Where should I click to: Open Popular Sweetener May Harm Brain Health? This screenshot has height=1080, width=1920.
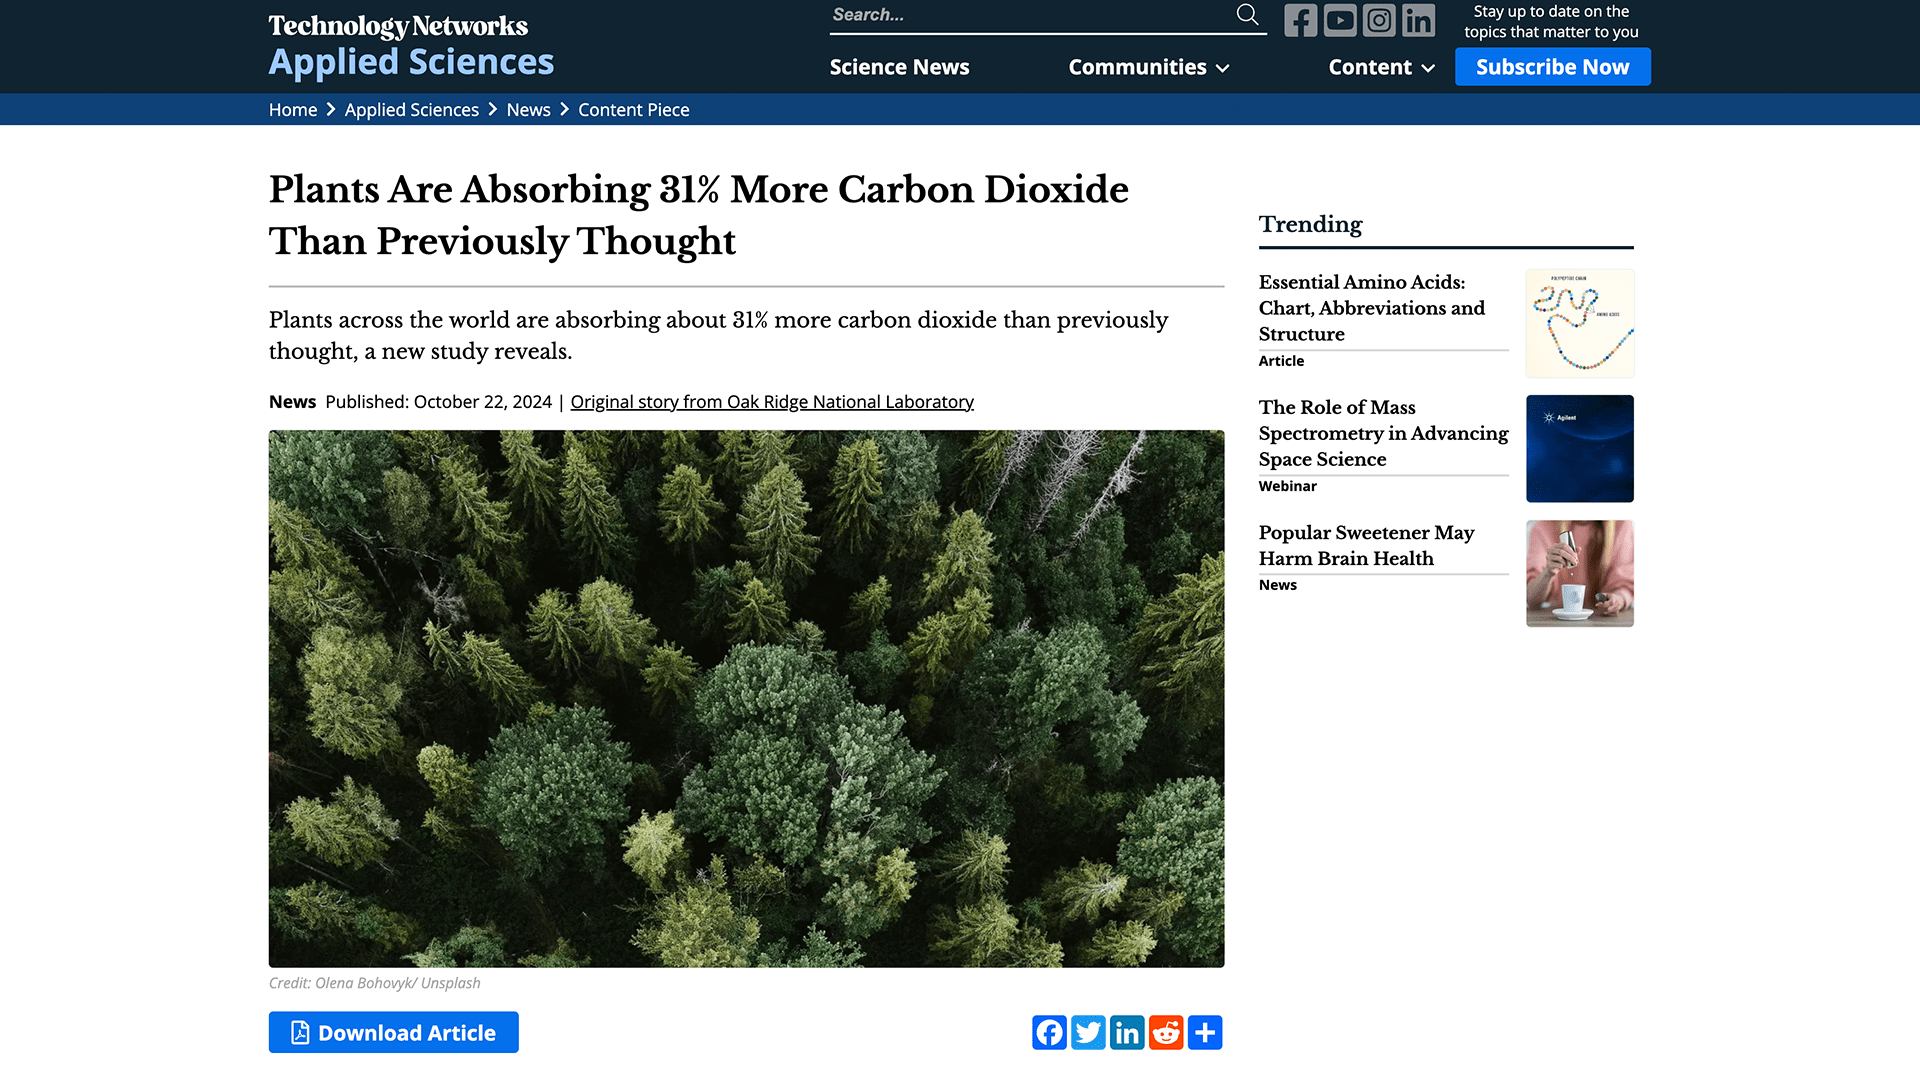[1366, 545]
